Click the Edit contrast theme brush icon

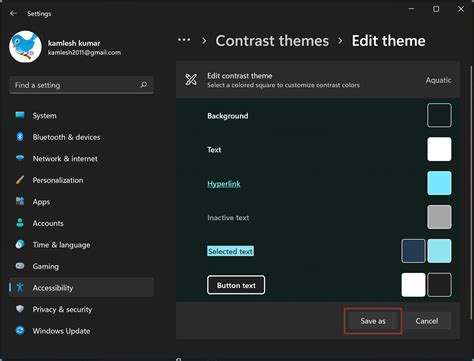[191, 79]
